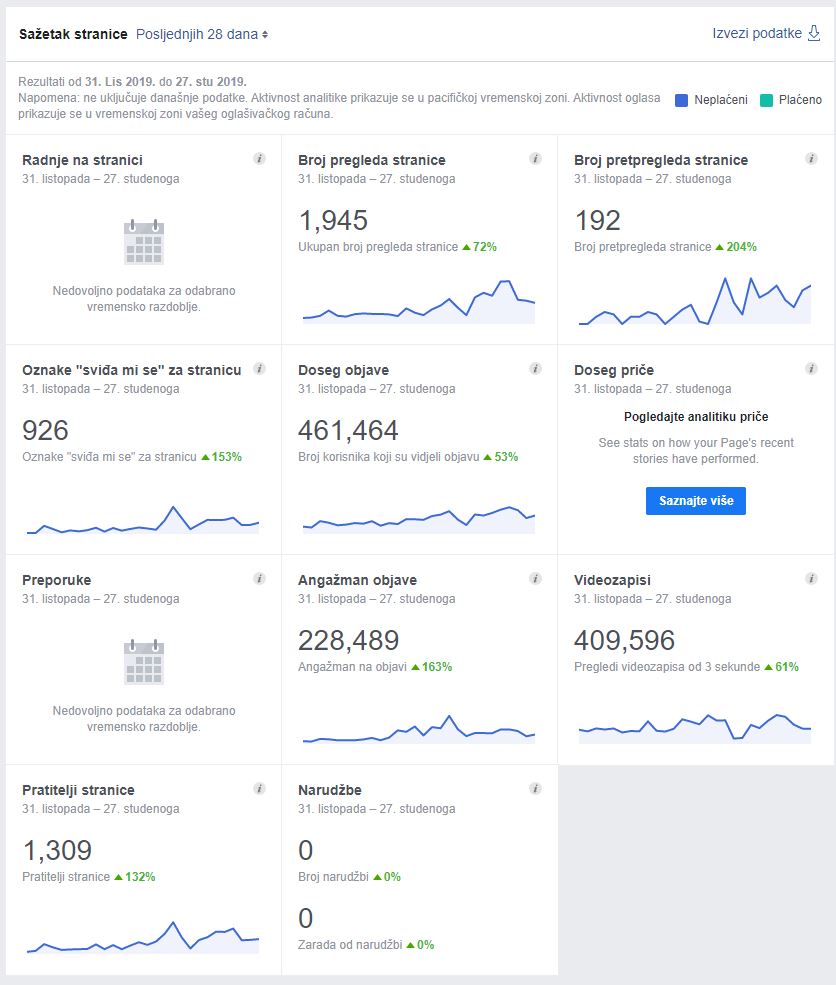Click the calendar icon in Preporuke card

tap(144, 661)
